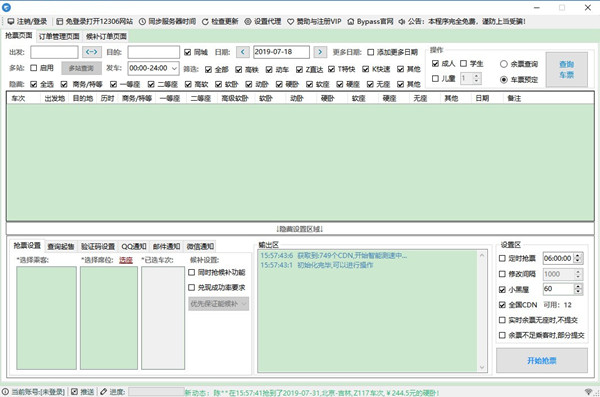The width and height of the screenshot is (600, 397).
Task: Toggle the 同城 checkbox
Action: click(x=188, y=52)
